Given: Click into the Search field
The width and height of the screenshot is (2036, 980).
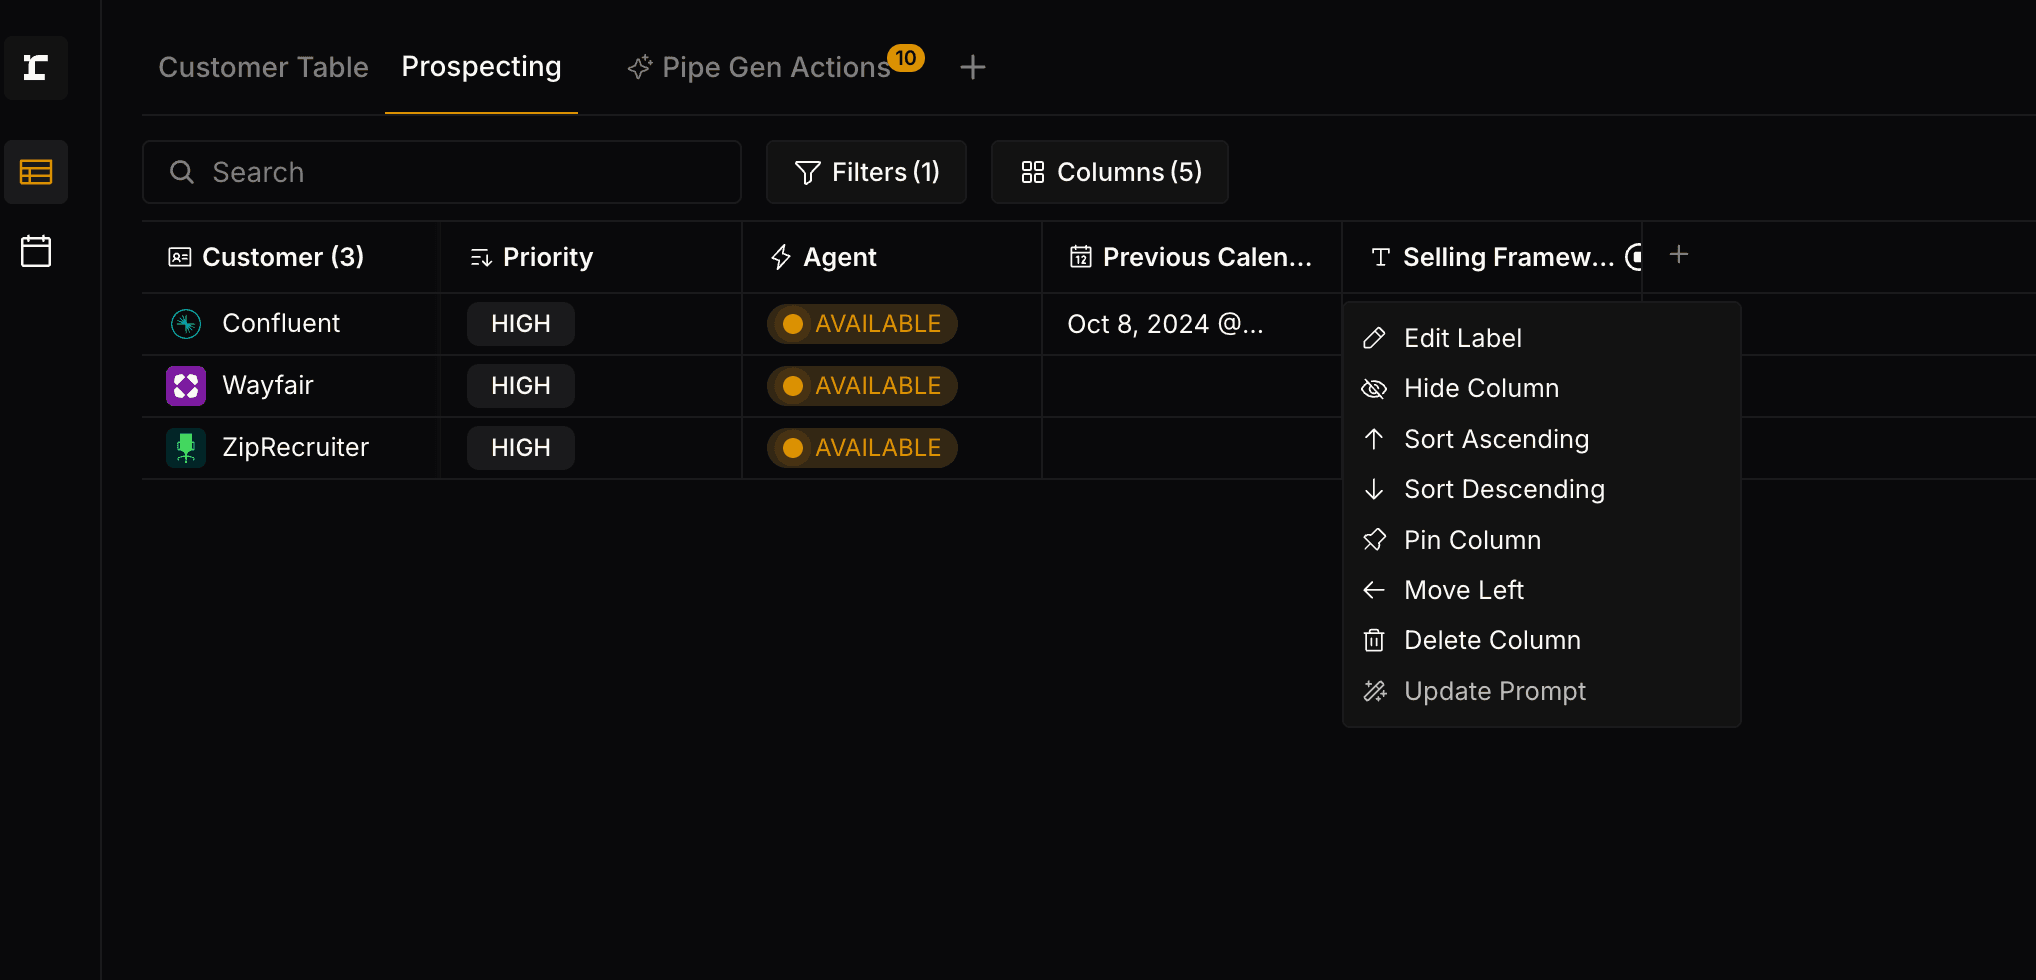Looking at the screenshot, I should [442, 172].
